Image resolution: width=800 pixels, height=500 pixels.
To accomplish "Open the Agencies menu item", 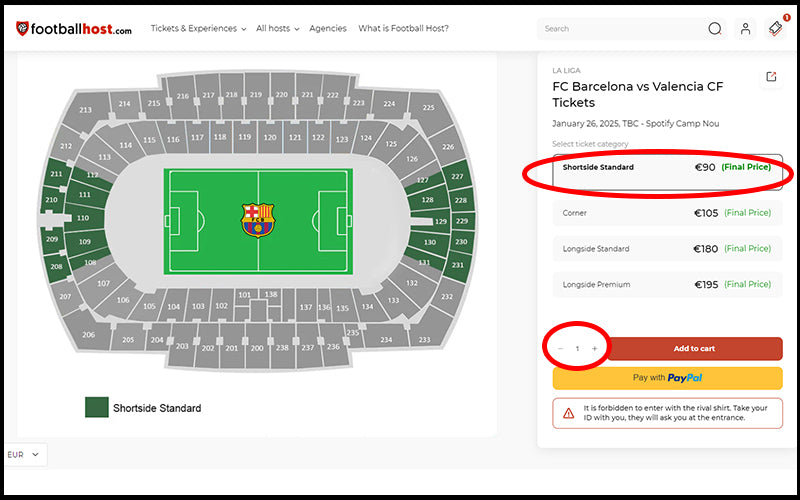I will coord(327,29).
